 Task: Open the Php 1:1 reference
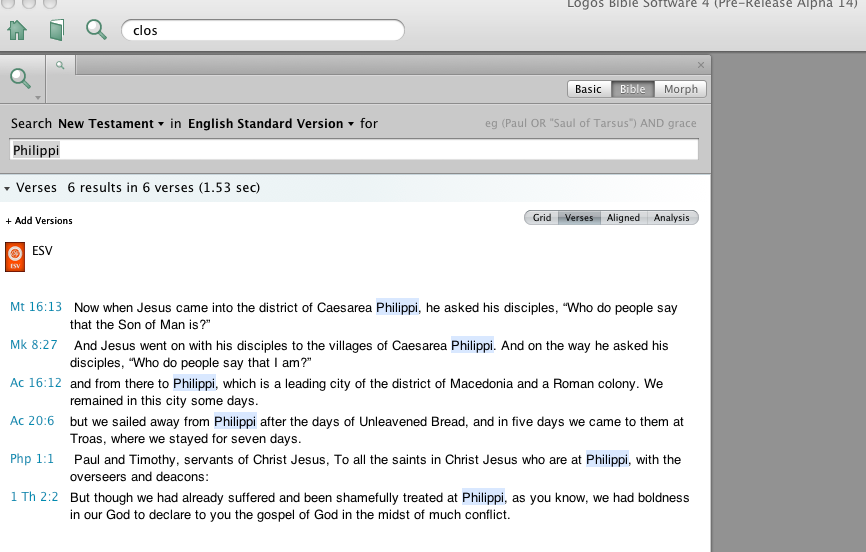(x=32, y=459)
